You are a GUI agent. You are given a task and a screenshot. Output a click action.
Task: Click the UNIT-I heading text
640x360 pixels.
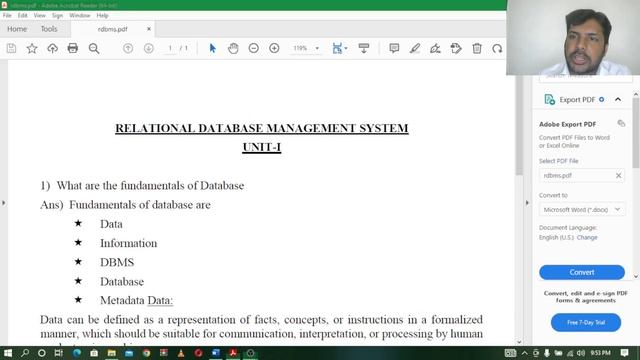click(x=262, y=147)
